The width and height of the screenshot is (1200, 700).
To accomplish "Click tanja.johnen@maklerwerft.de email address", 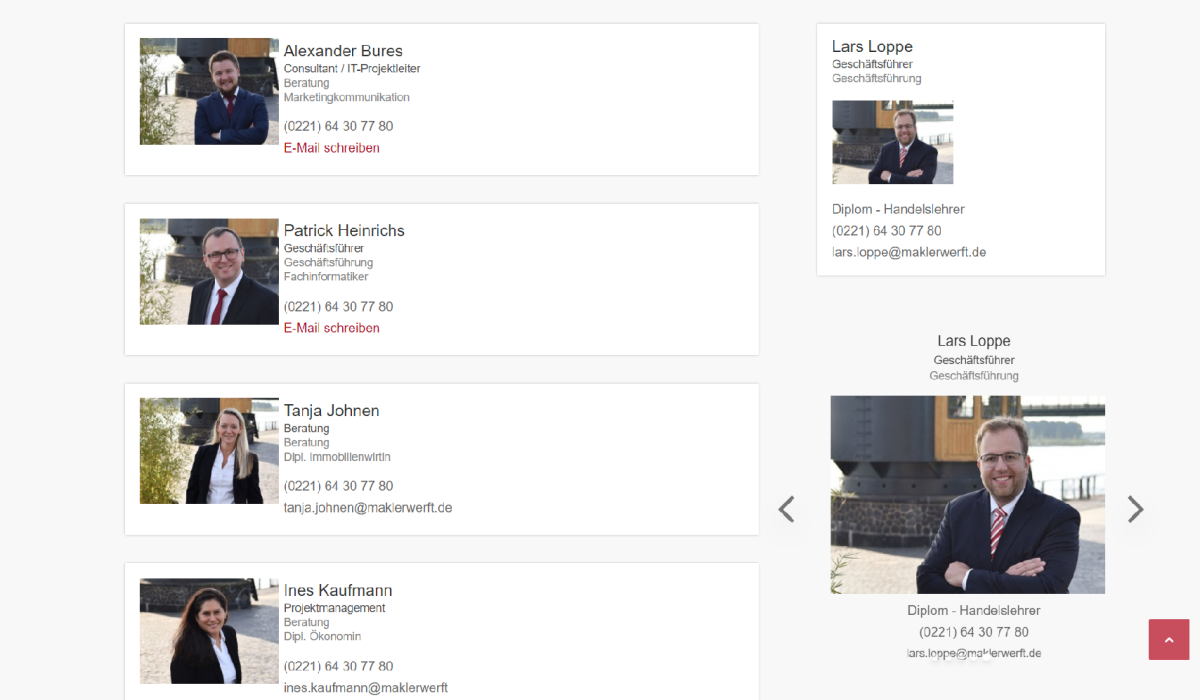I will (x=368, y=508).
